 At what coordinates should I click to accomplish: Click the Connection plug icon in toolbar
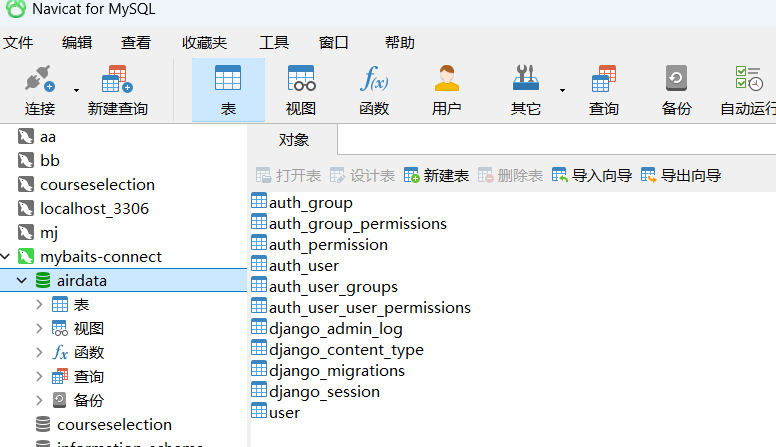coord(39,80)
